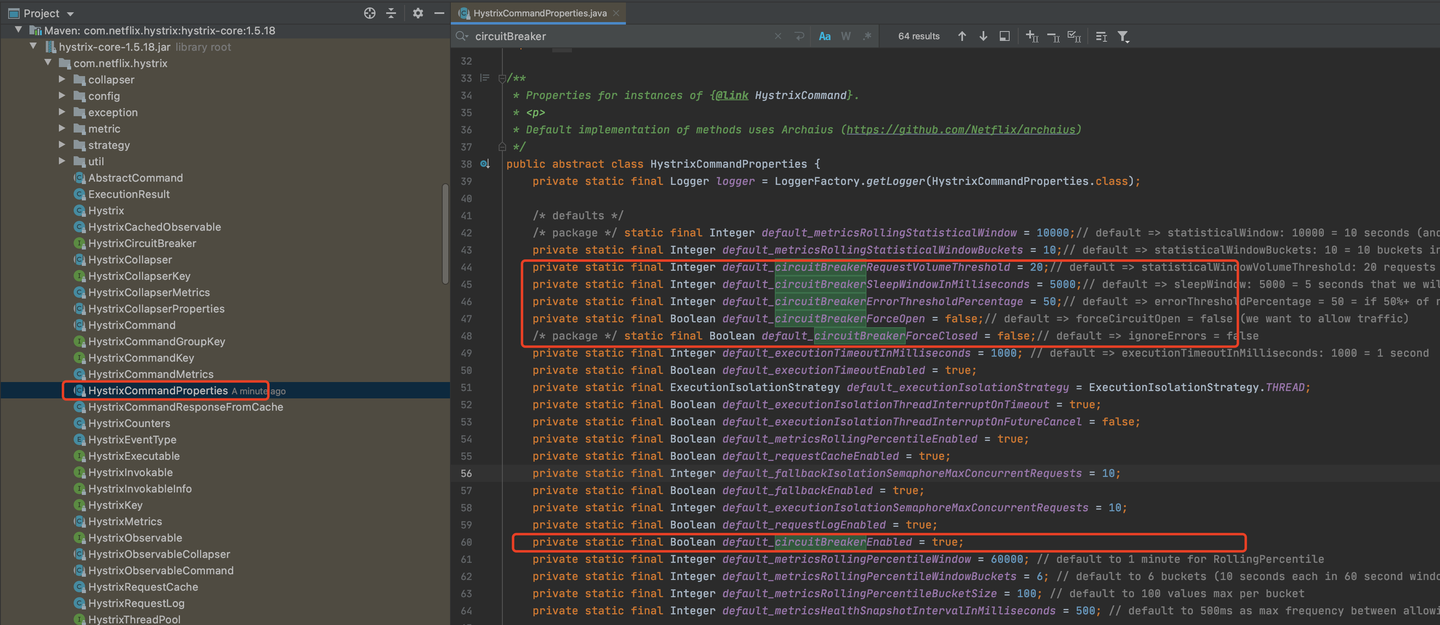Open the Project panel settings gear
This screenshot has width=1440, height=625.
tap(418, 13)
